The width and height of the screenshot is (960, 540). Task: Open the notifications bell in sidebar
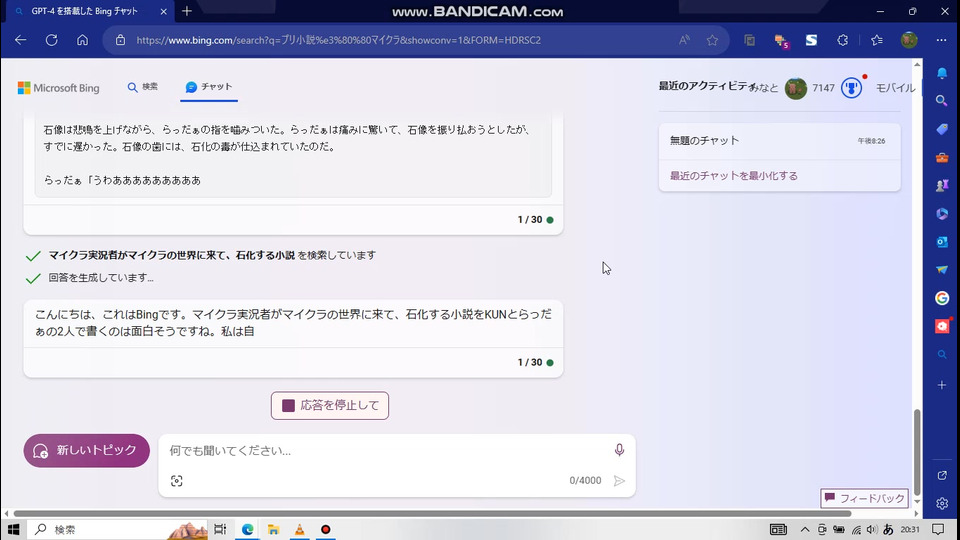coord(941,73)
